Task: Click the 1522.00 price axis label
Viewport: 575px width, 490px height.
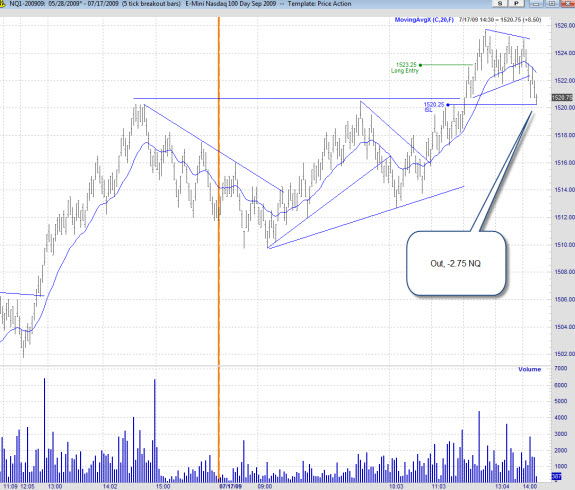Action: (x=564, y=81)
